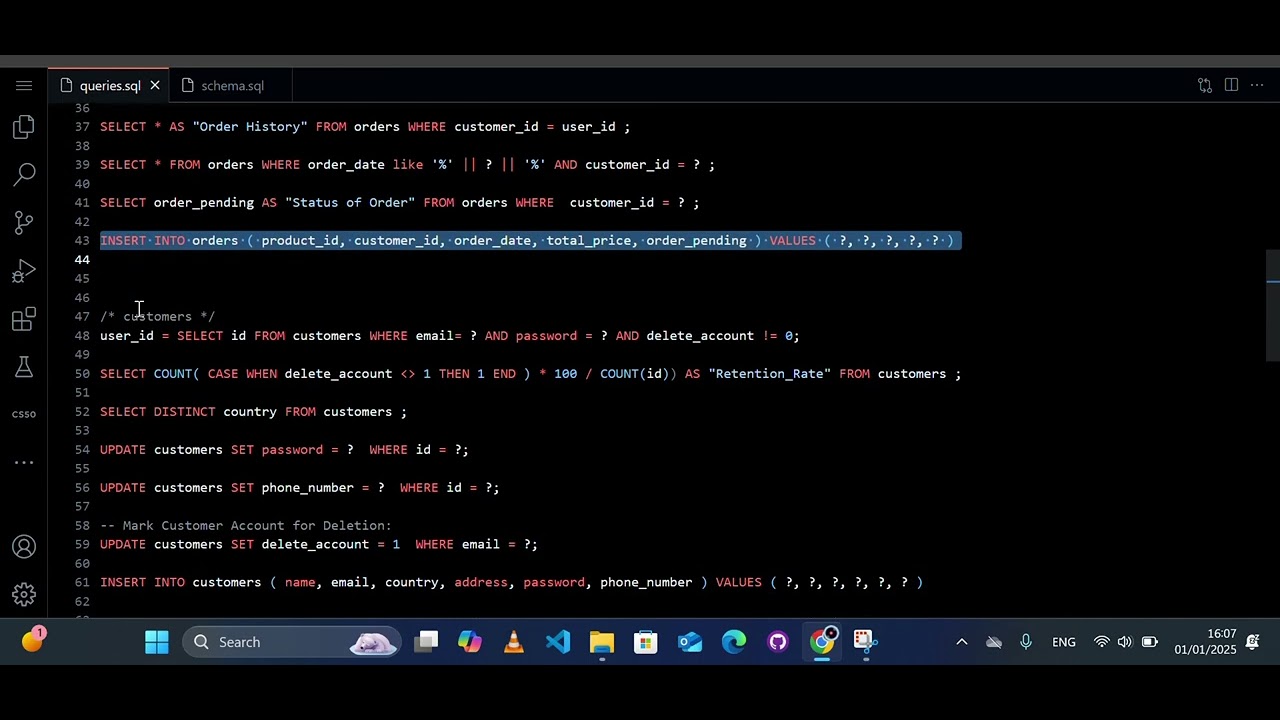
Task: Open the Testing flask view
Action: 24,367
